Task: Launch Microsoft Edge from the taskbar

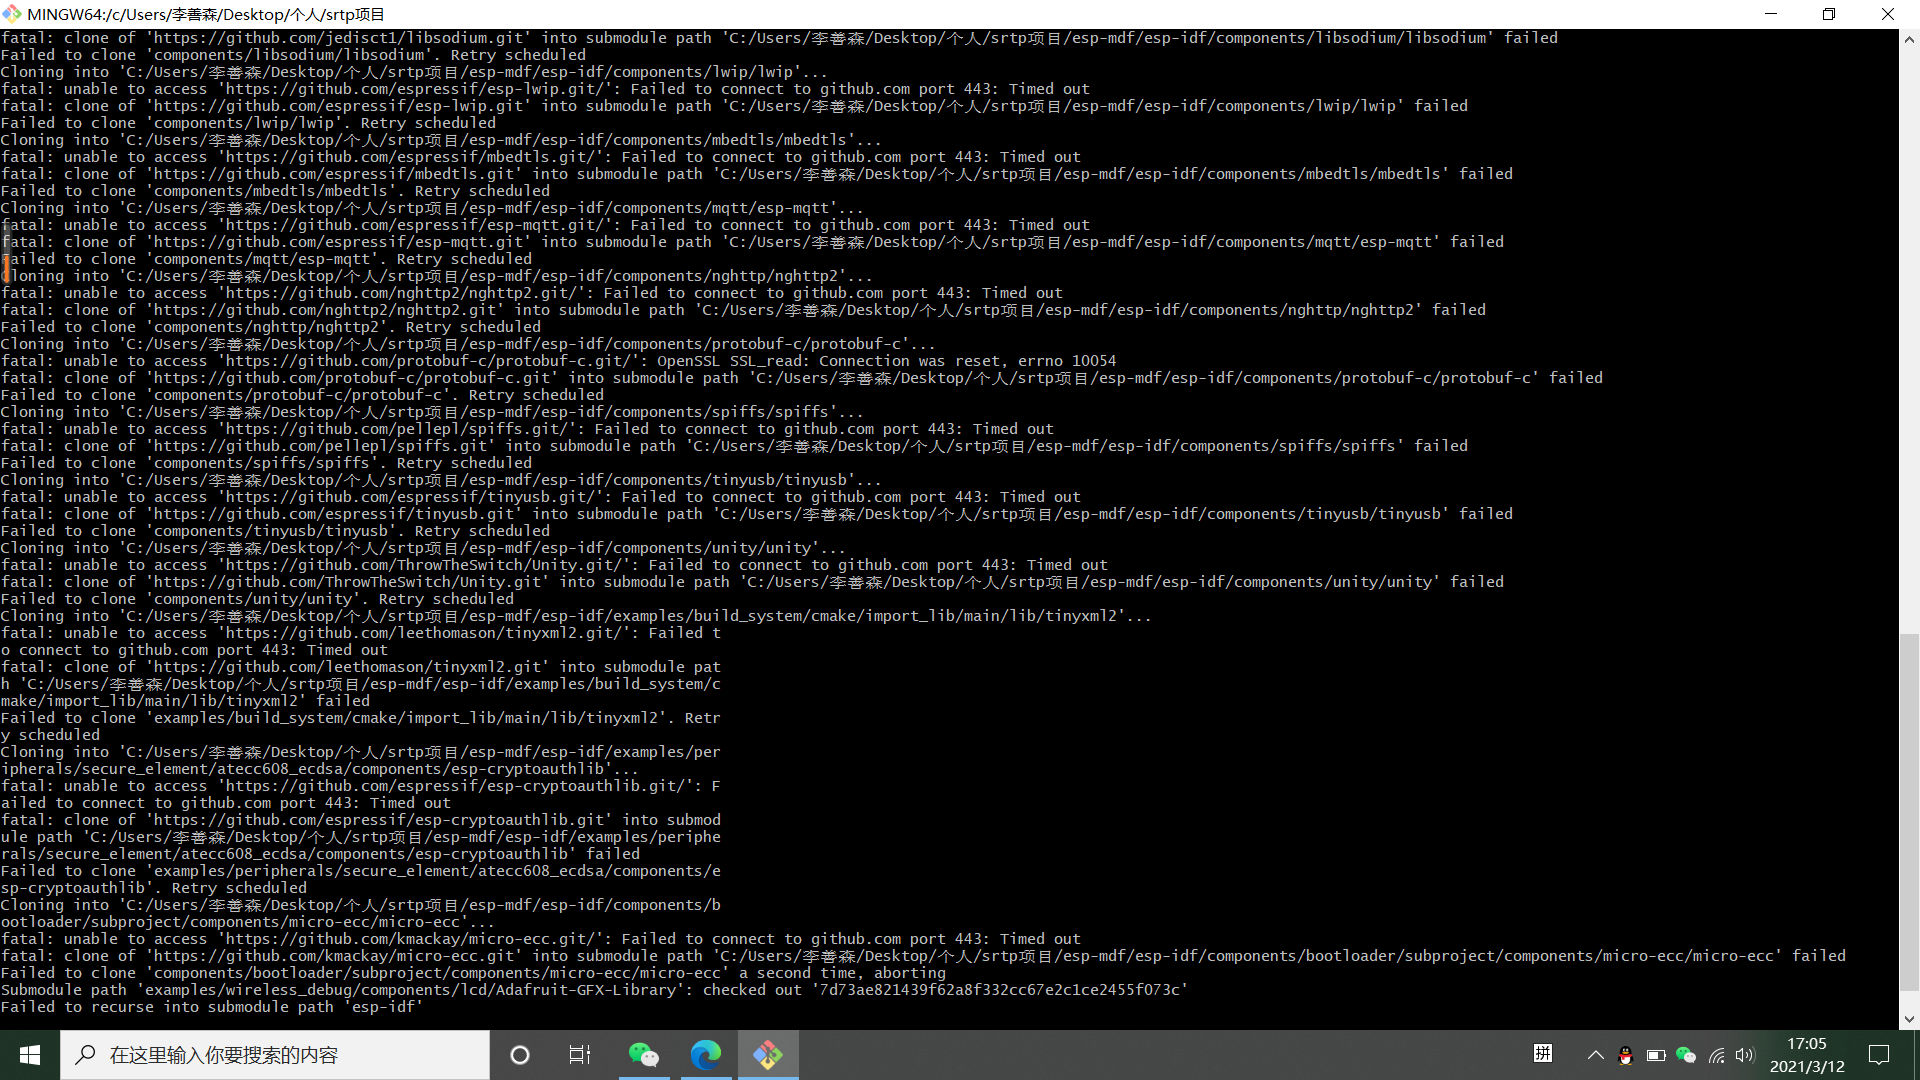Action: 707,1055
